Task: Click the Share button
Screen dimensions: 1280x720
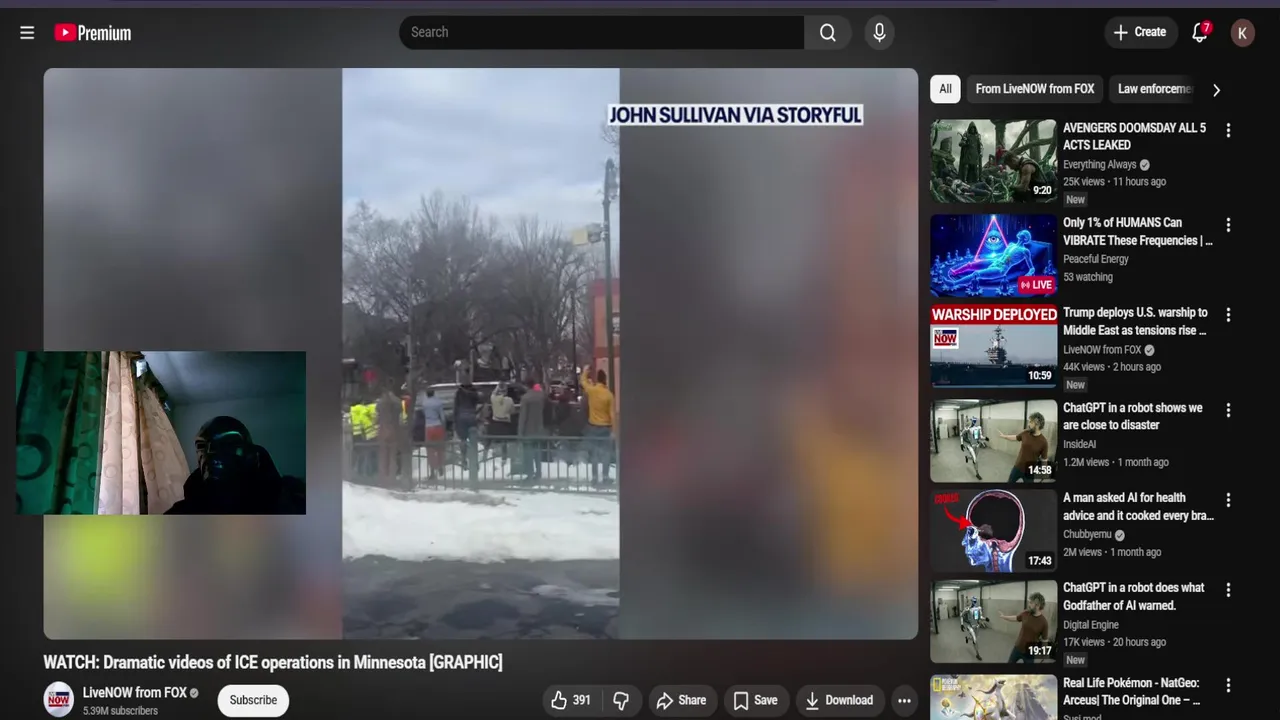Action: point(681,701)
